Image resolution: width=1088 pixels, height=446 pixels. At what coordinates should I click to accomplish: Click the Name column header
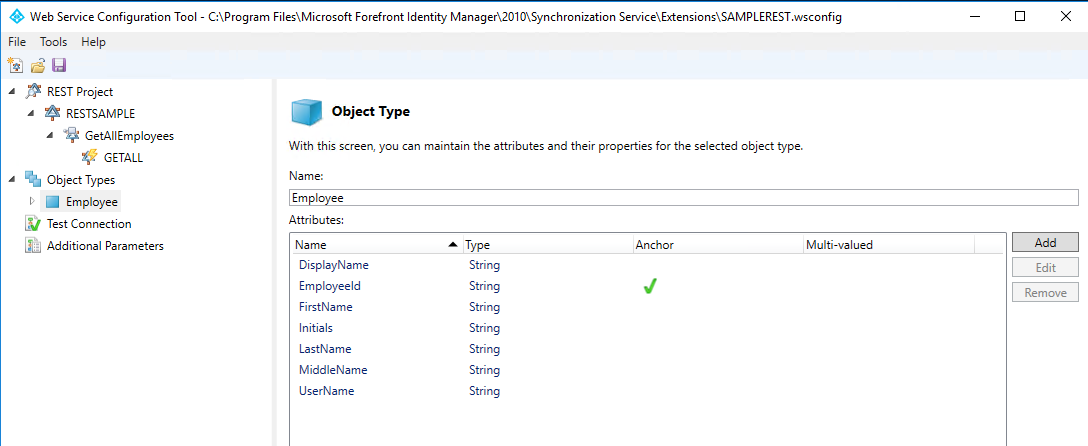pos(376,244)
